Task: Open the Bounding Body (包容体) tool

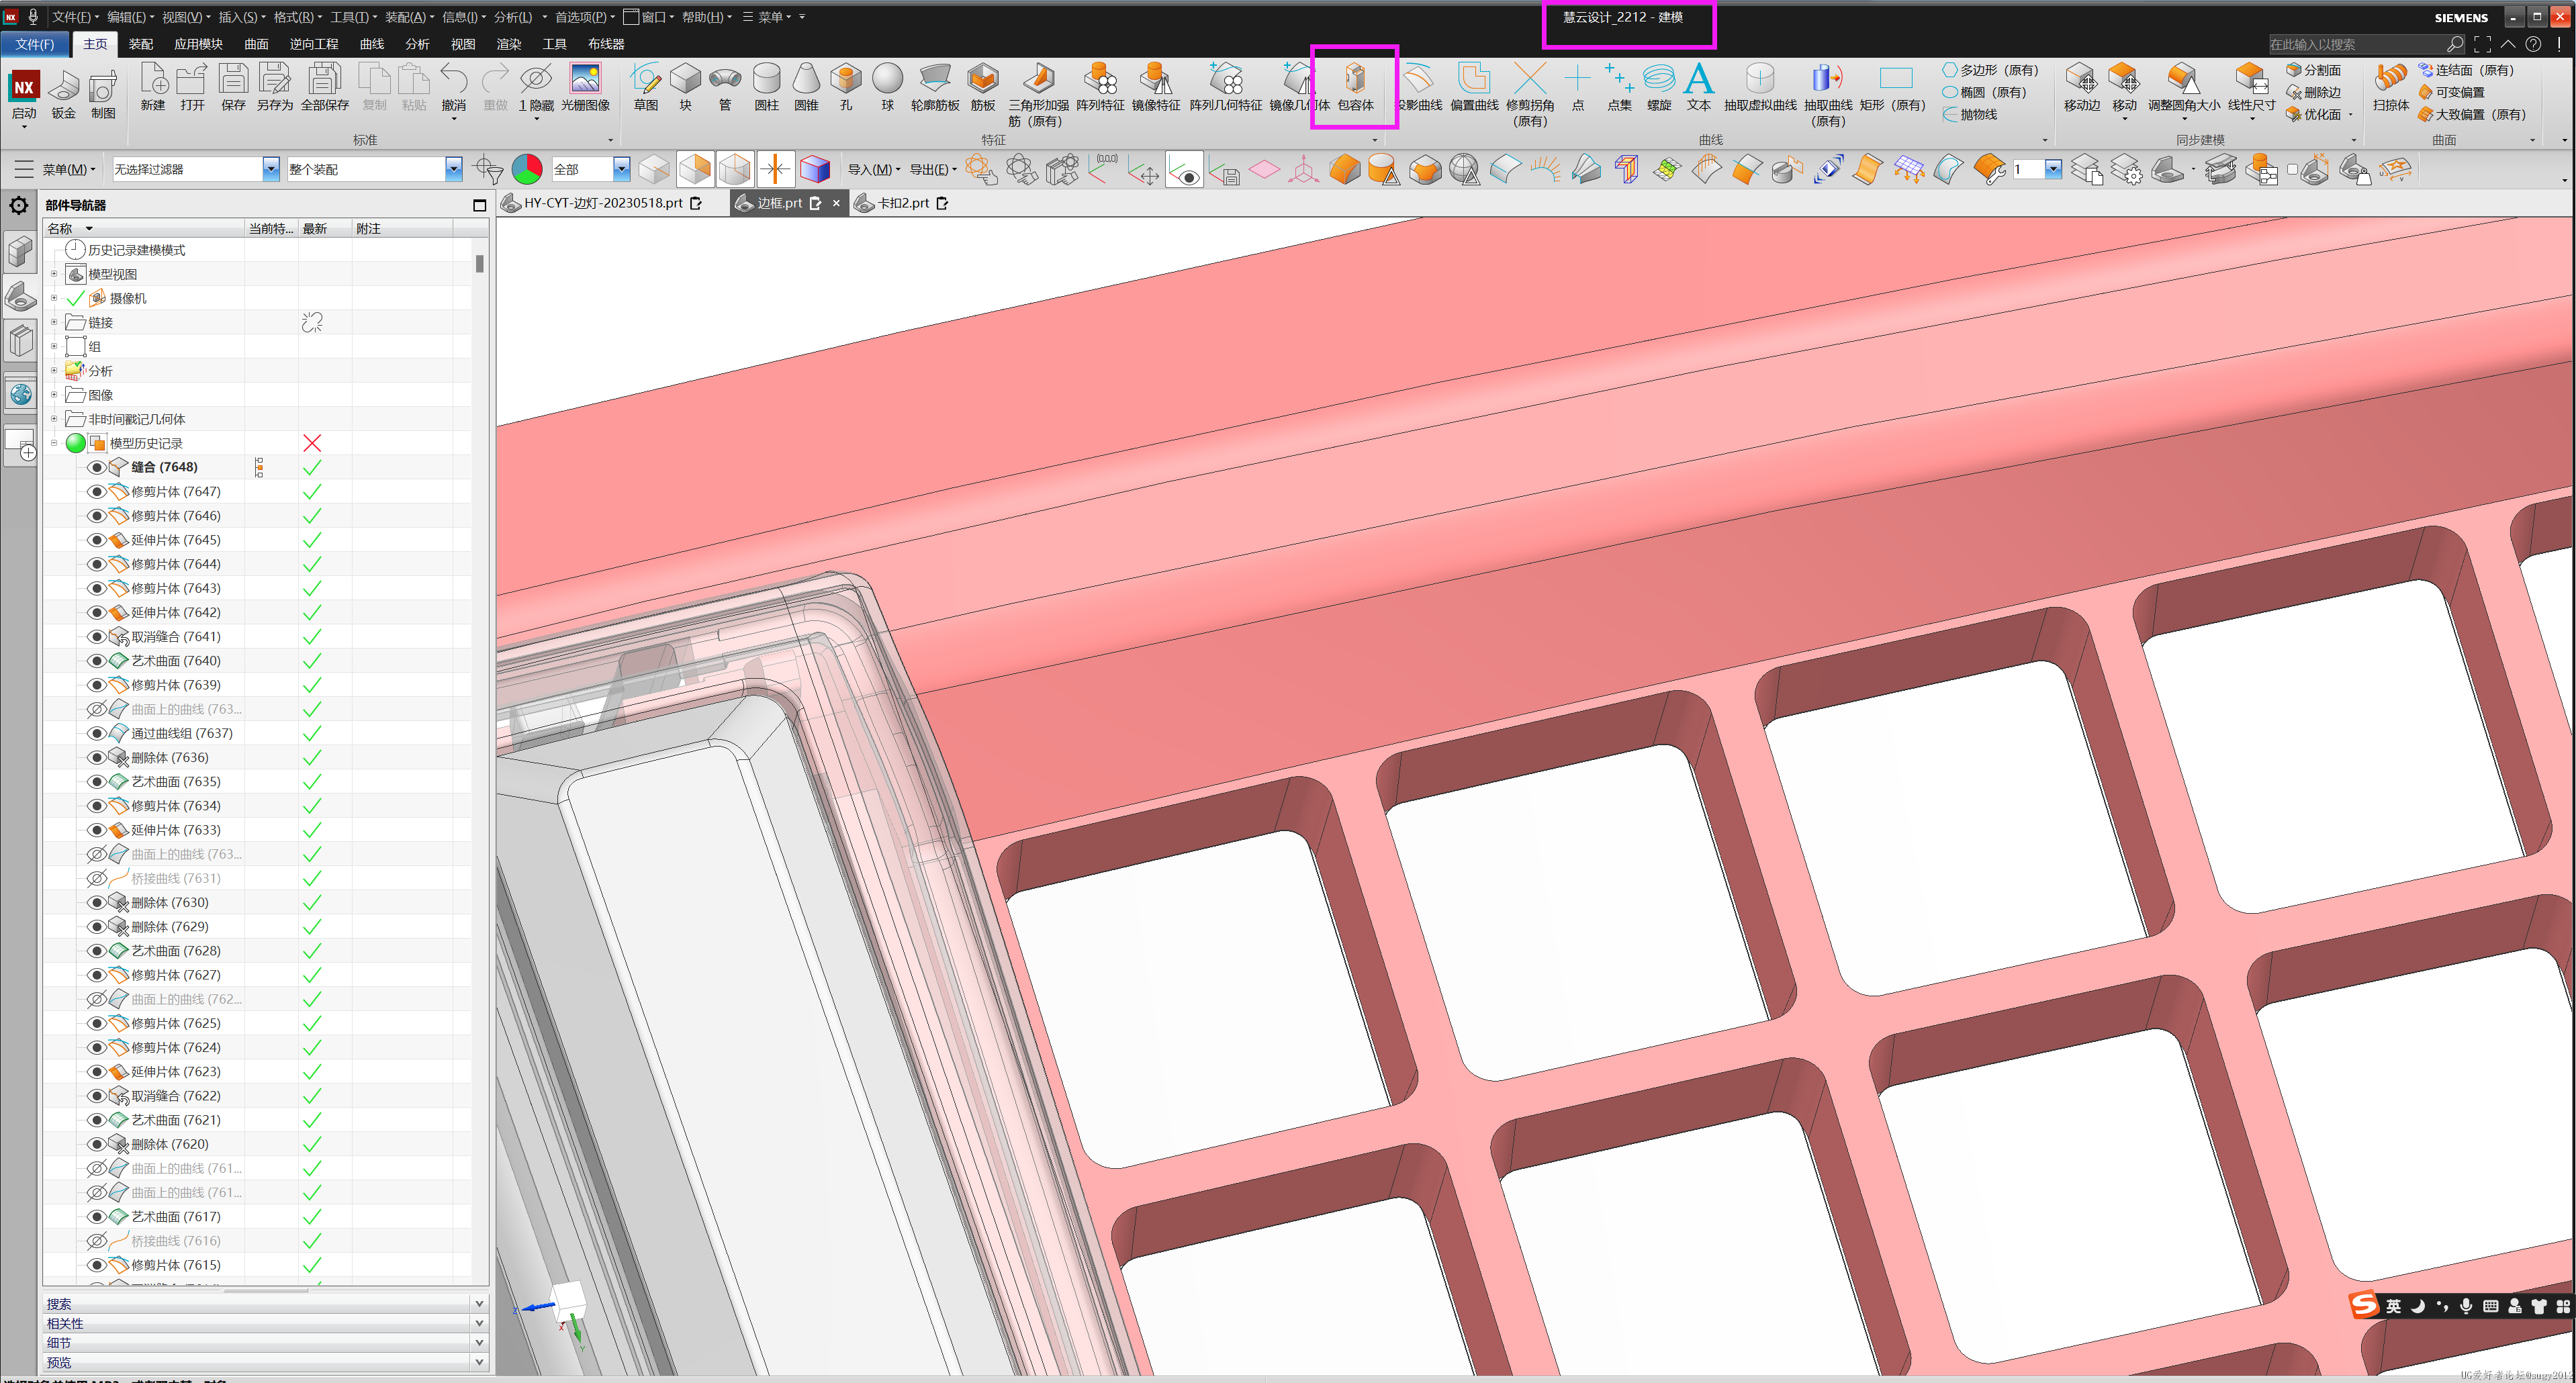Action: (1355, 87)
